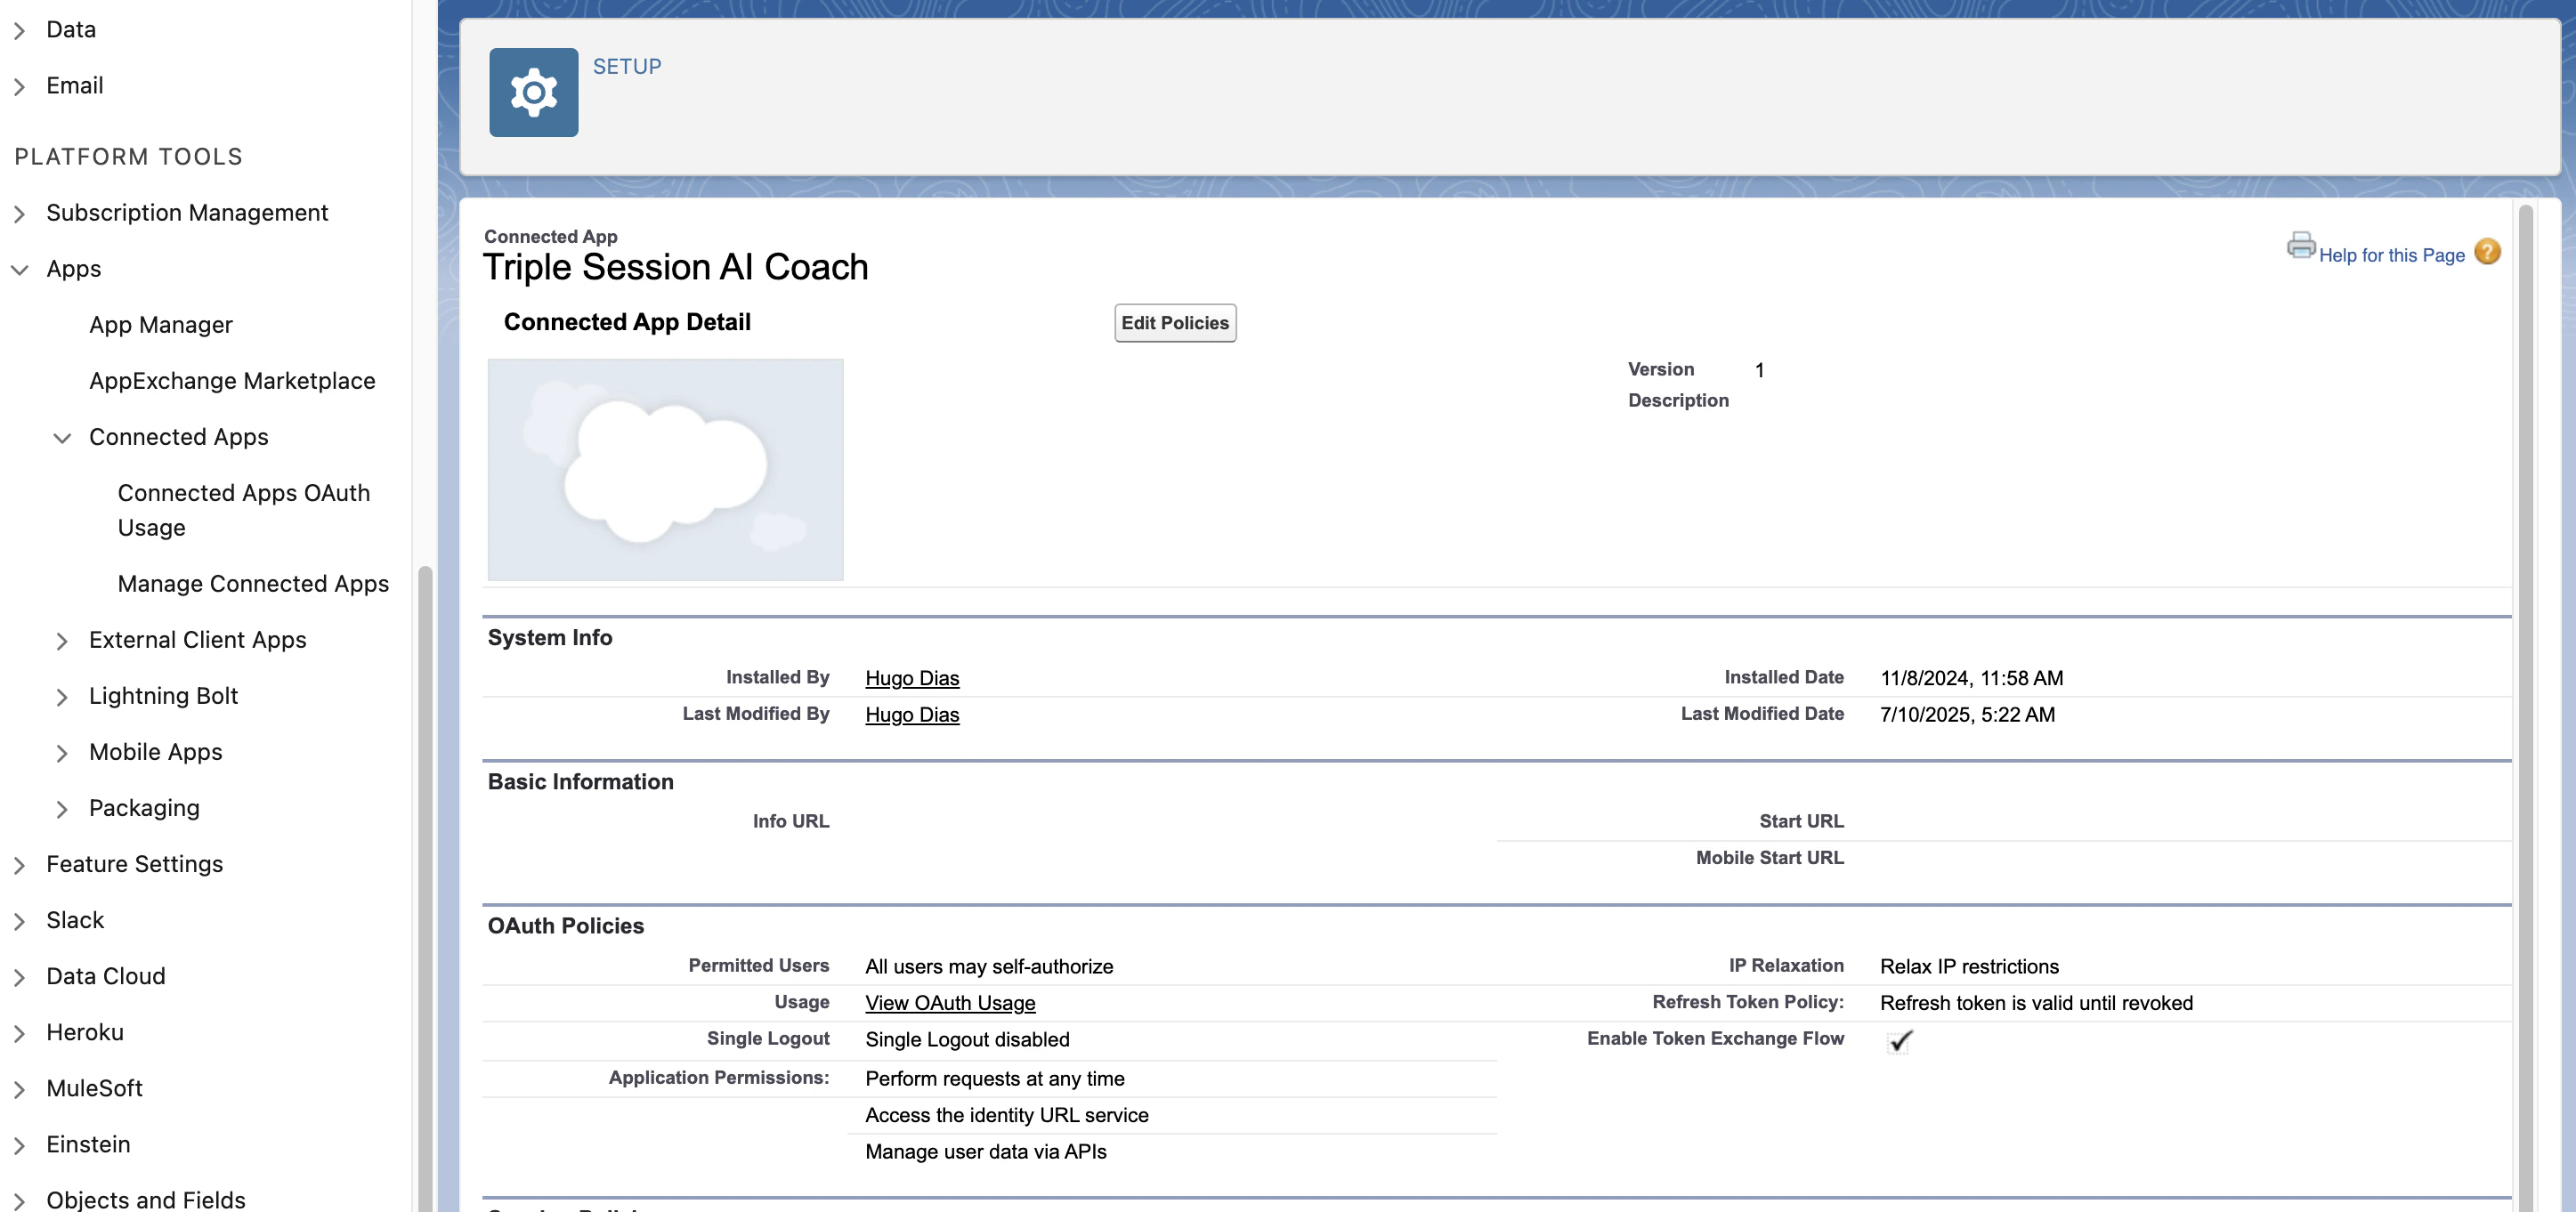Expand External Client Apps
Image resolution: width=2576 pixels, height=1212 pixels.
[62, 640]
